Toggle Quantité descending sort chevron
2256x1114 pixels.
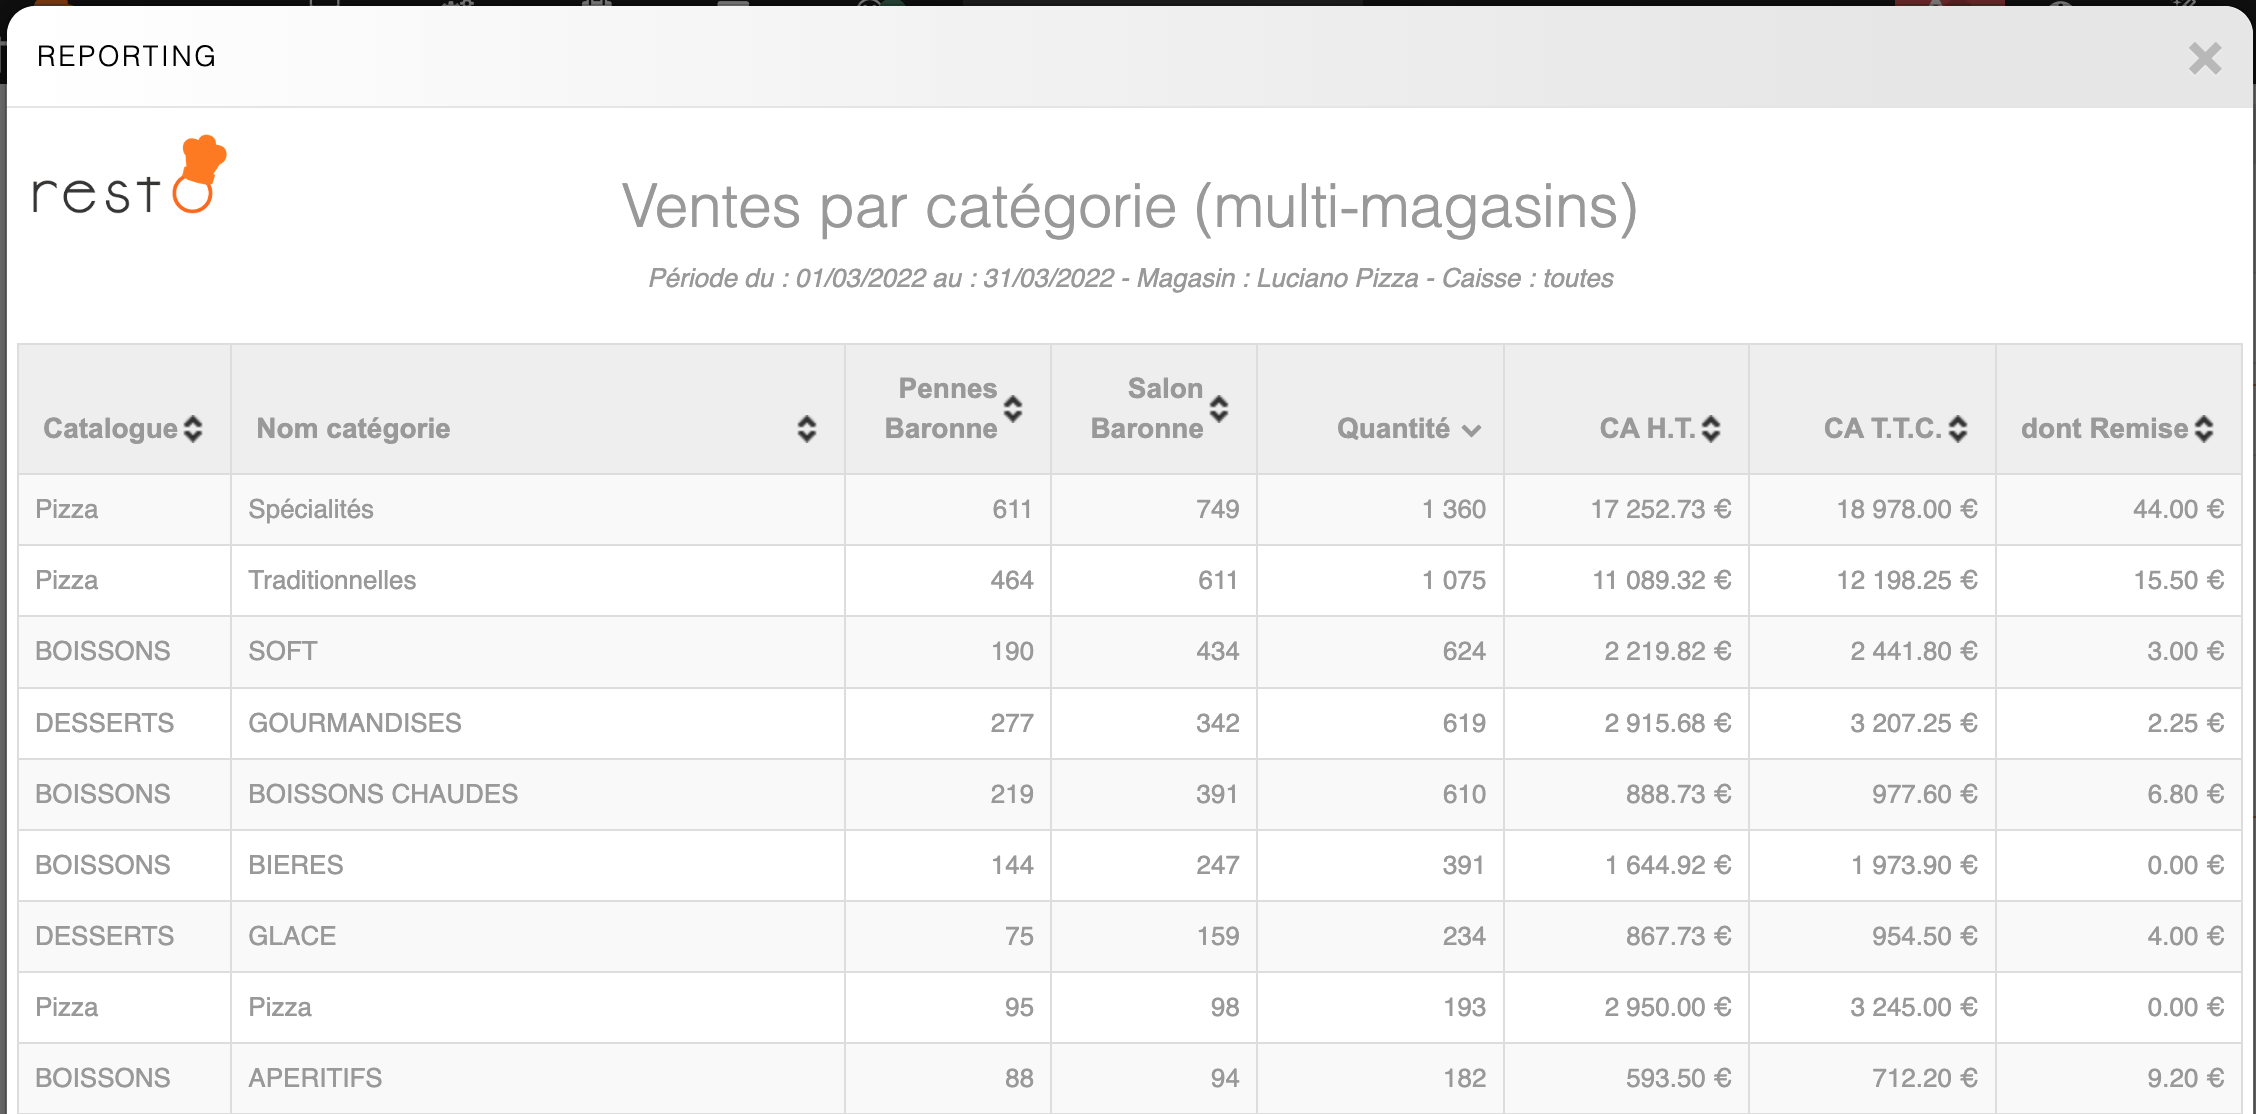pos(1471,431)
